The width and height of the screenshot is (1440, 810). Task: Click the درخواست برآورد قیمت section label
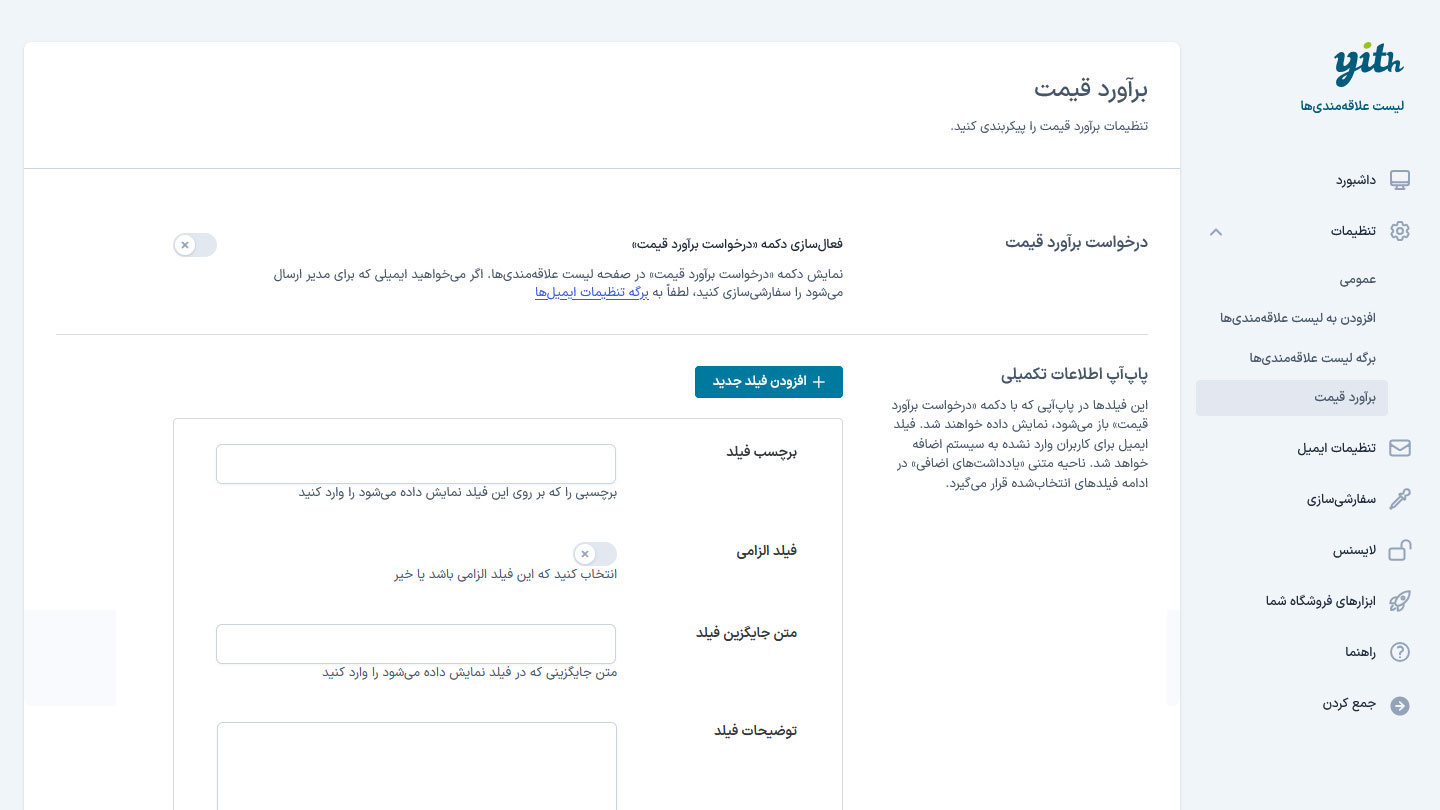(x=1077, y=242)
